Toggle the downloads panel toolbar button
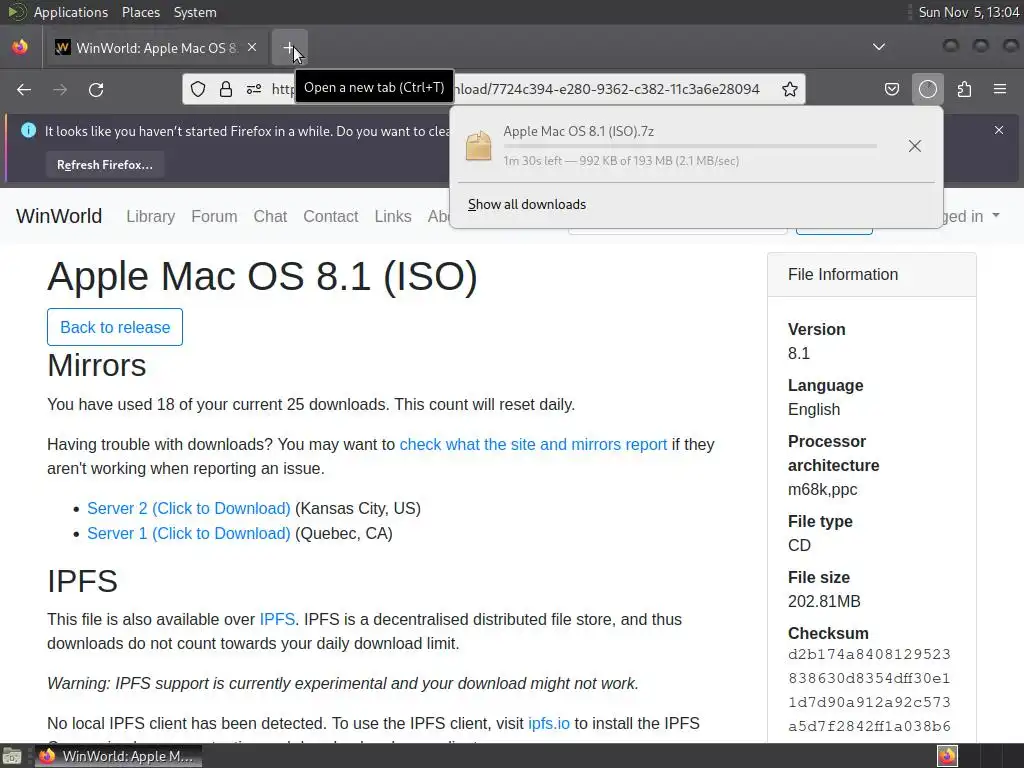This screenshot has height=768, width=1024. tap(928, 89)
